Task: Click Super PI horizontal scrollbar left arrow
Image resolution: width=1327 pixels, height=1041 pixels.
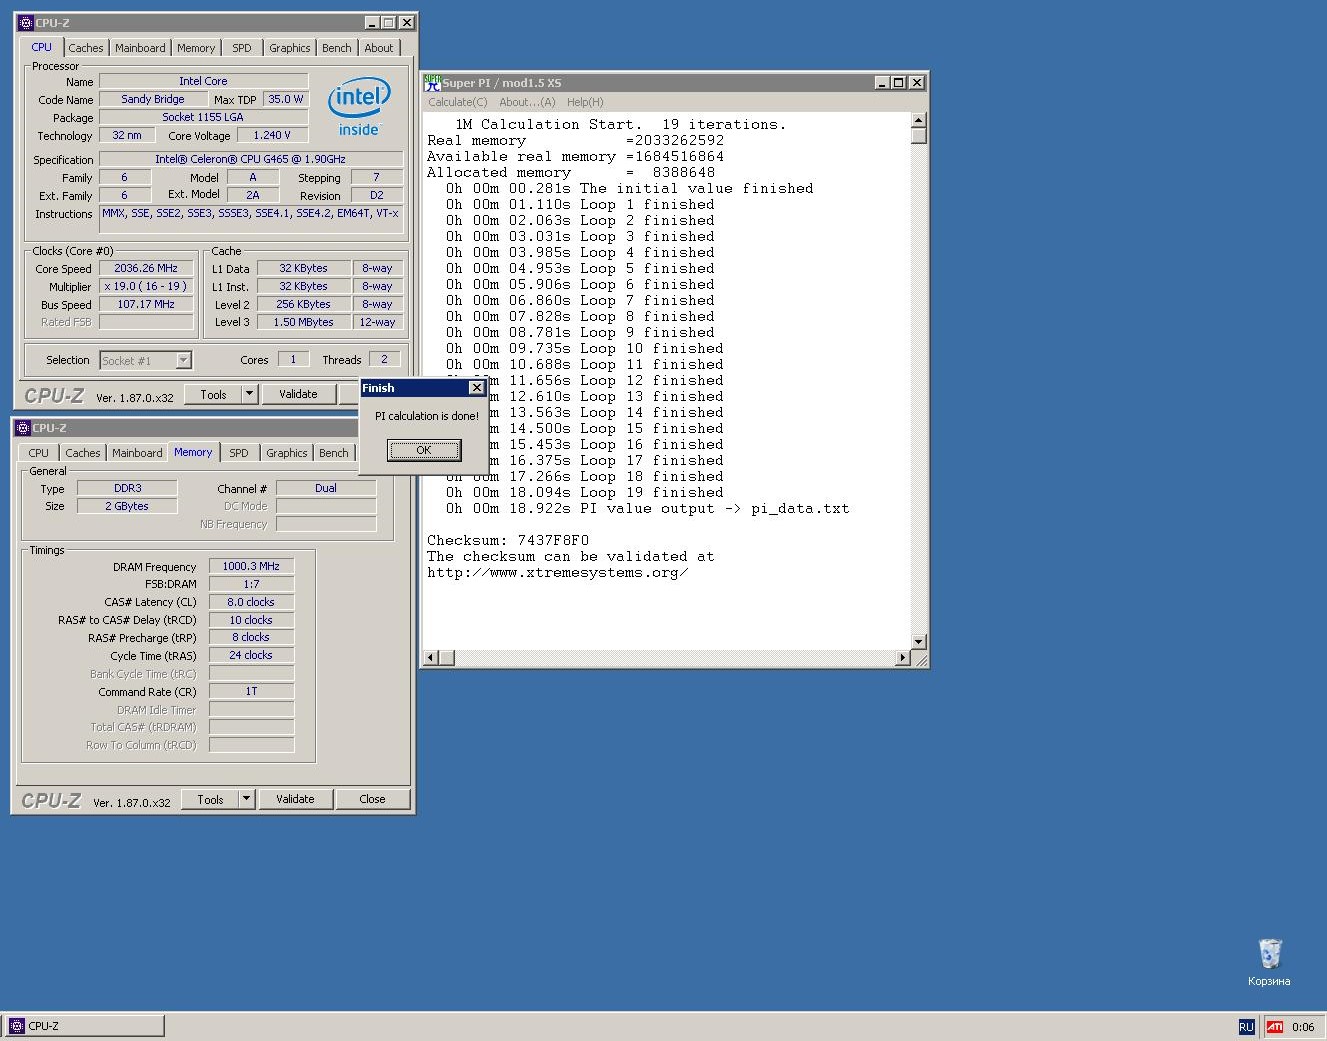Action: point(432,657)
